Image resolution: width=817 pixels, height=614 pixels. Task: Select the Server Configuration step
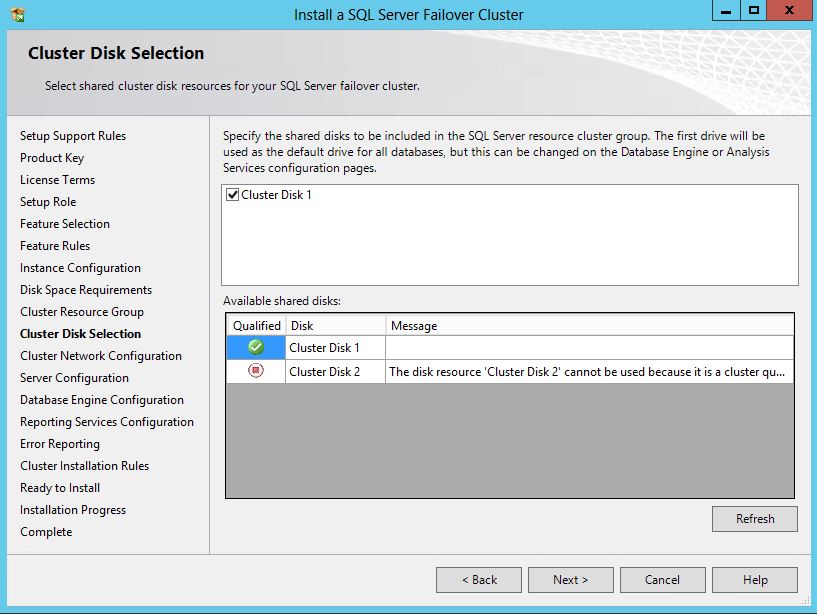[x=74, y=378]
